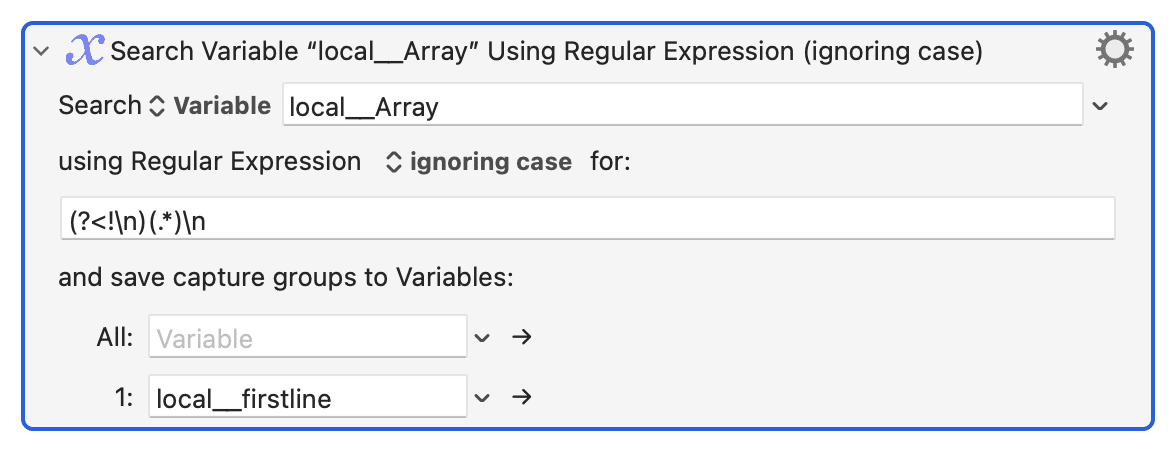Click the bold Variable source label
1176x452 pixels.
coord(222,106)
